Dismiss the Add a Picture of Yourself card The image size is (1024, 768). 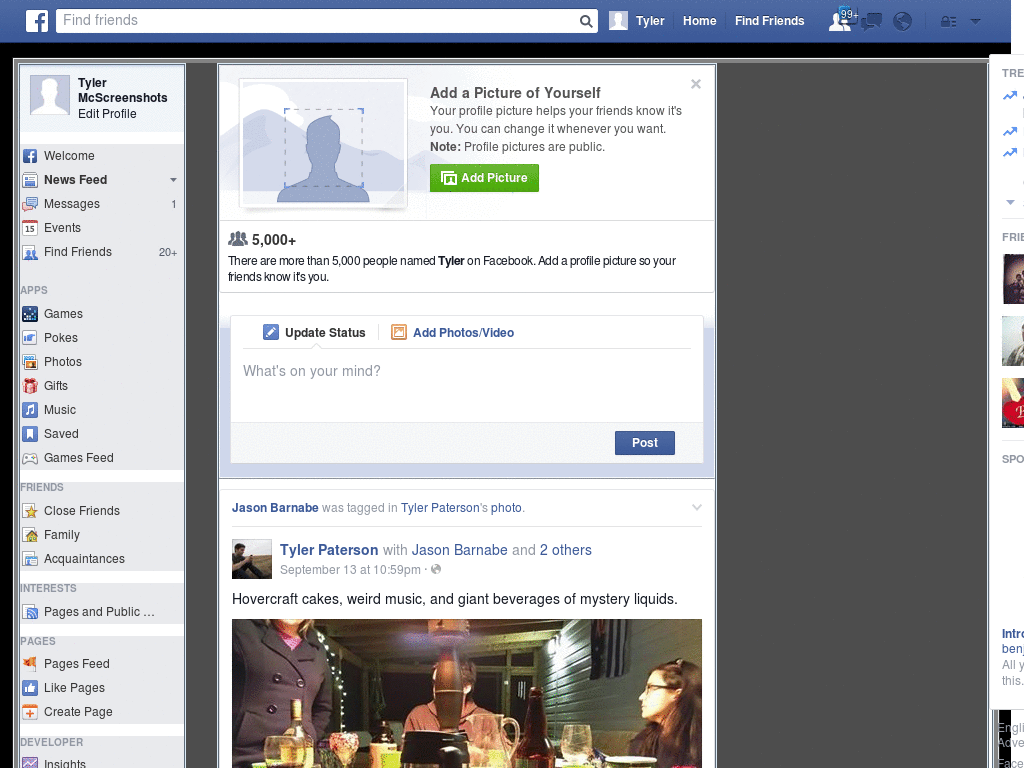point(696,84)
